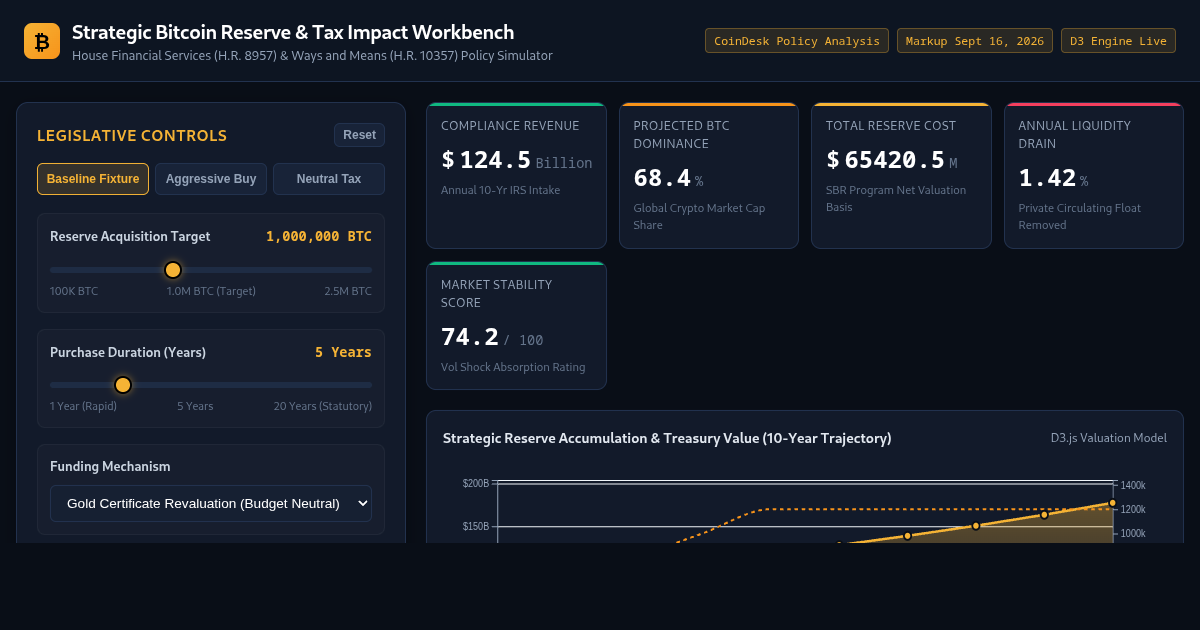Click the 2.5M BTC slider label
The width and height of the screenshot is (1200, 630).
347,291
